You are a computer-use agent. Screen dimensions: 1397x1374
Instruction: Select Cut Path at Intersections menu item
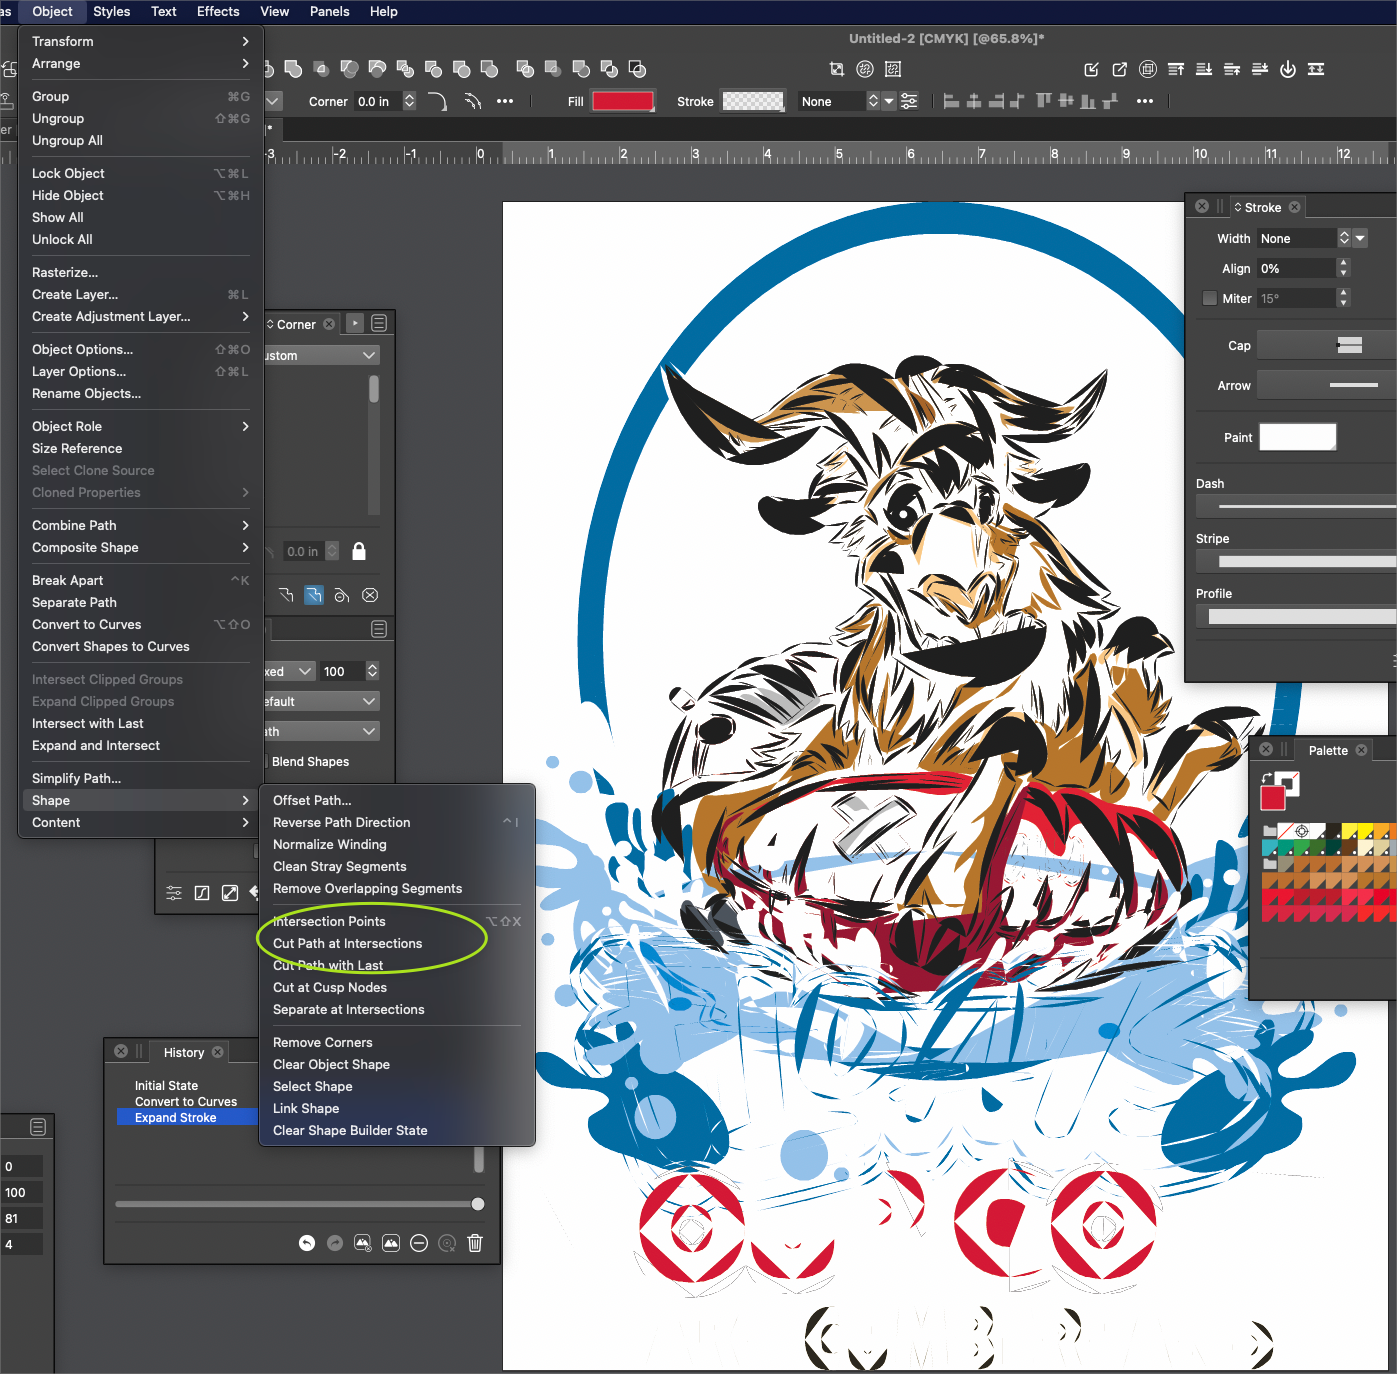(x=347, y=943)
